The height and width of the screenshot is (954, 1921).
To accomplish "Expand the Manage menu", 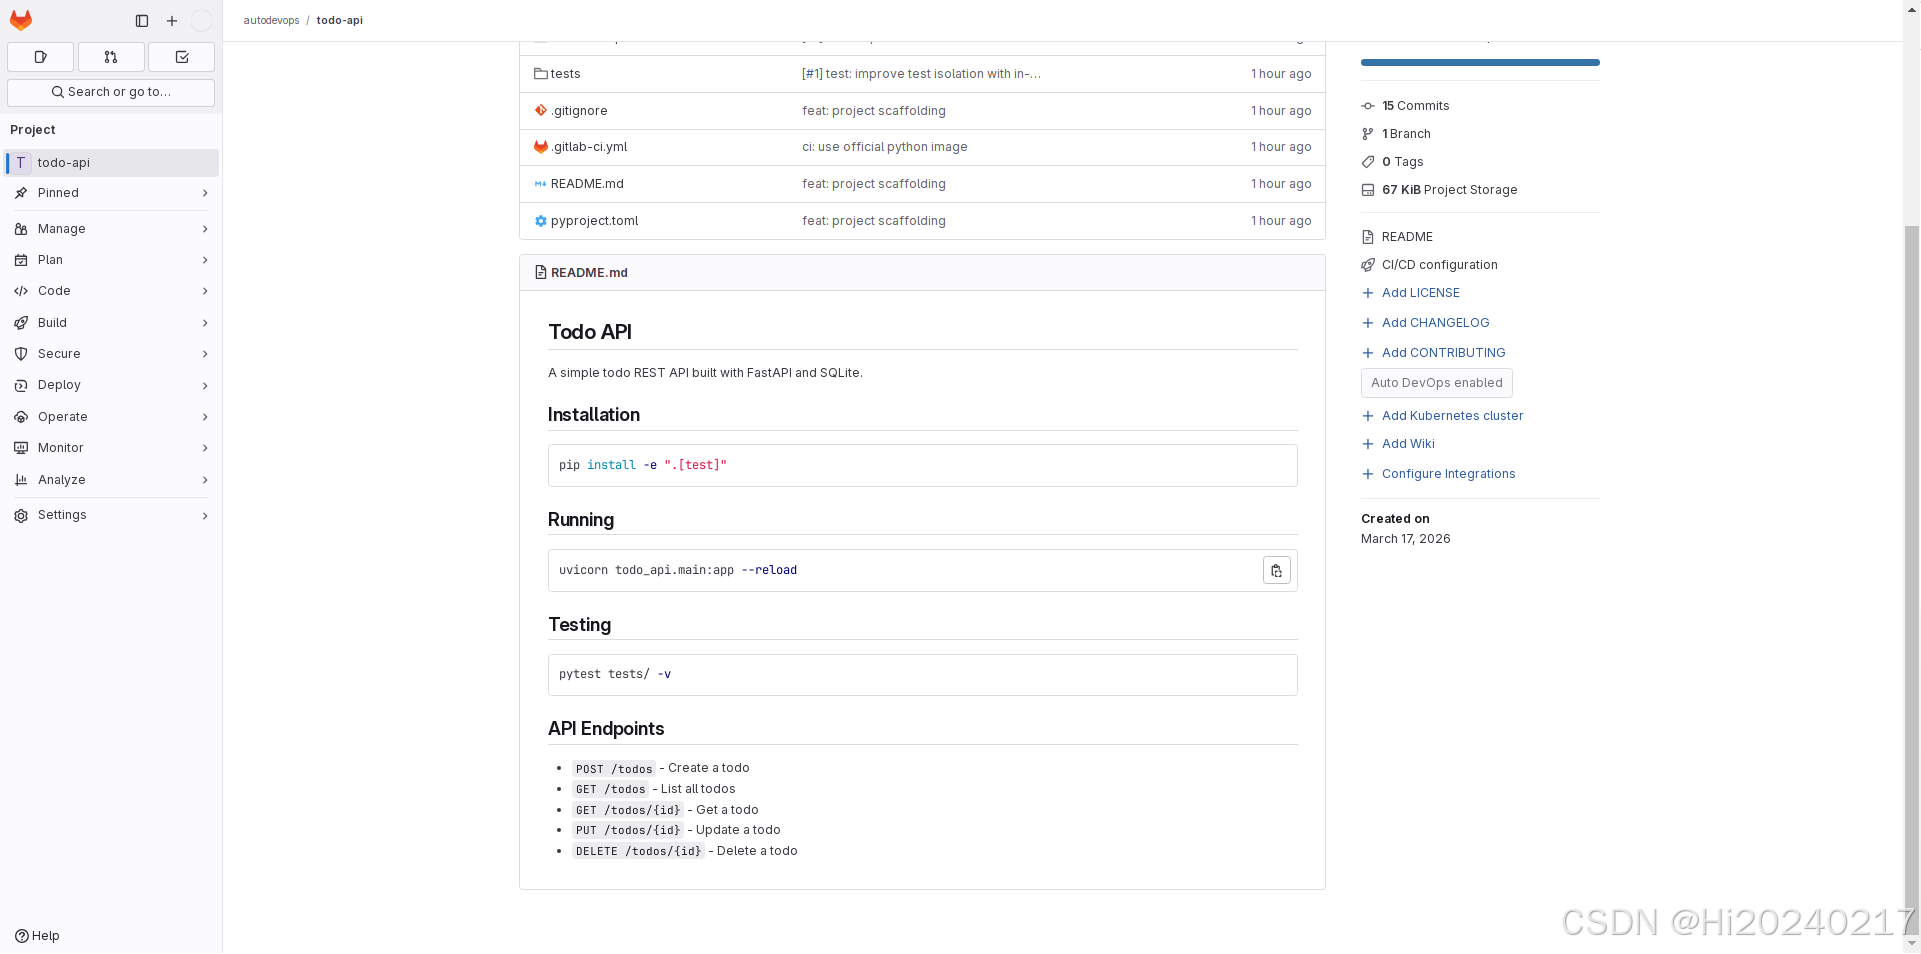I will tap(111, 229).
